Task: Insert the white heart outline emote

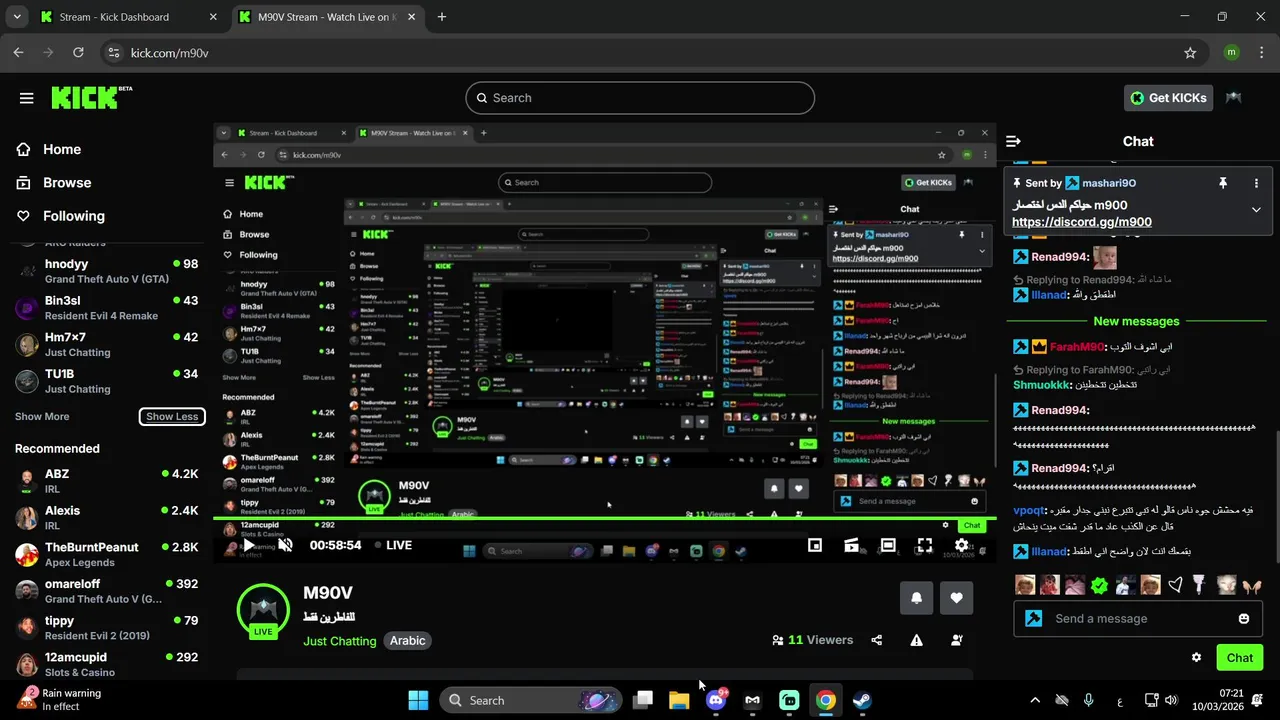Action: 1176,585
